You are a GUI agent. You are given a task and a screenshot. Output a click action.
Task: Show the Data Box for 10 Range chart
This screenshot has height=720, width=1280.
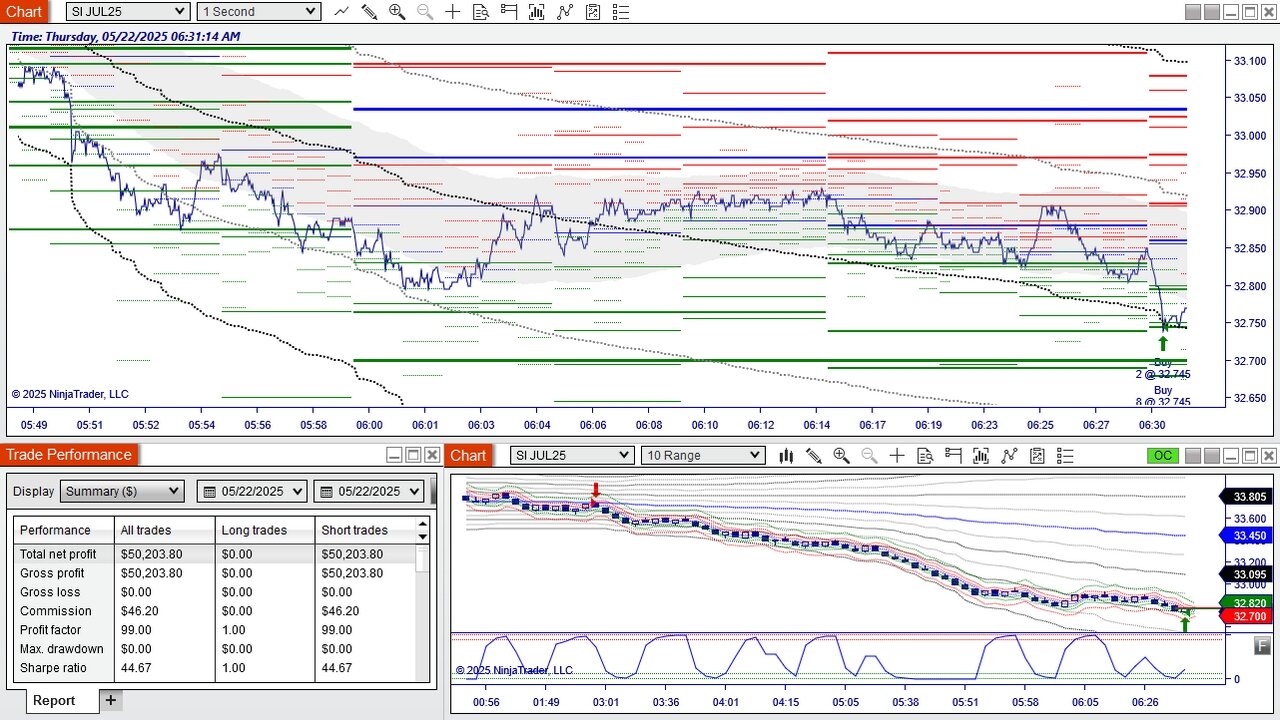click(925, 455)
